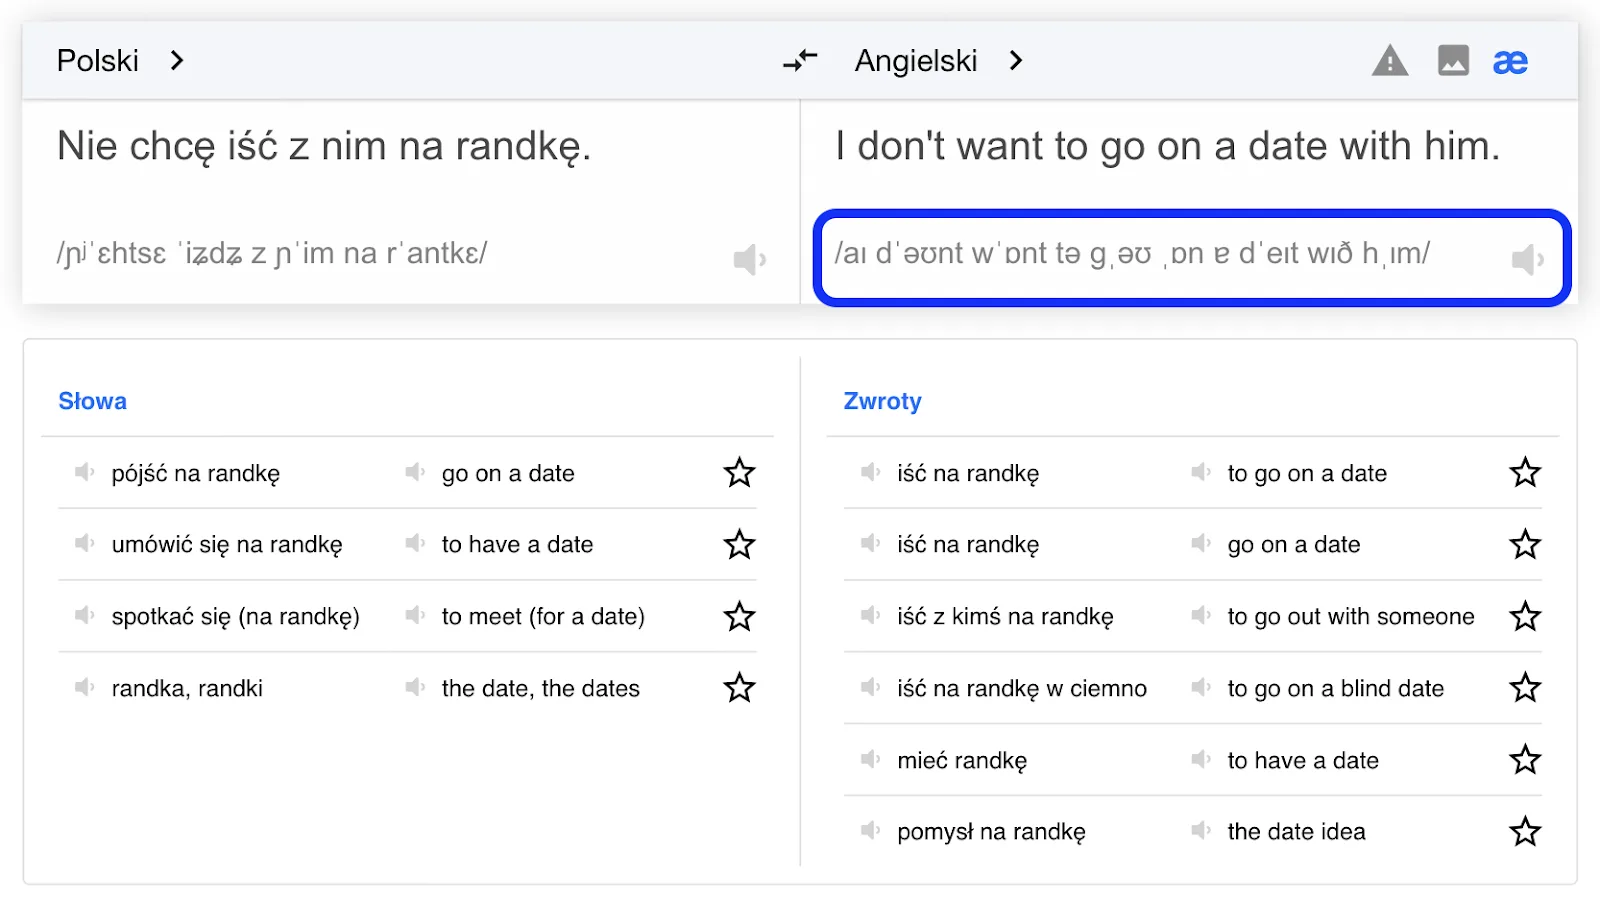Image resolution: width=1600 pixels, height=901 pixels.
Task: Star the 'go on a date' word entry
Action: pos(739,473)
